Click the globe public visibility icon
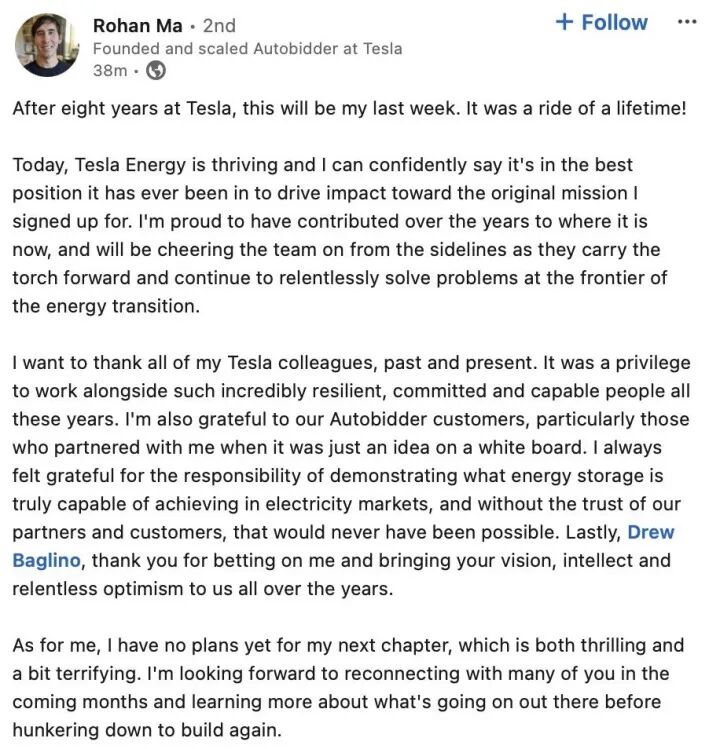The width and height of the screenshot is (720, 749). (x=155, y=71)
